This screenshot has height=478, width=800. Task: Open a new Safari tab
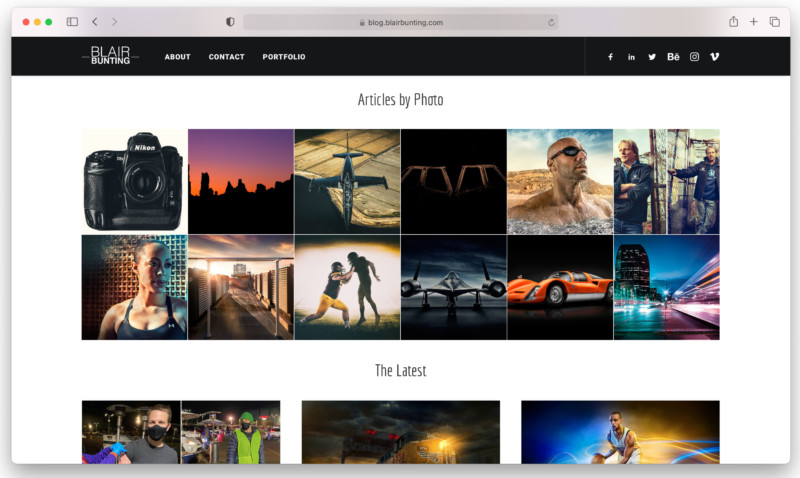click(x=754, y=22)
